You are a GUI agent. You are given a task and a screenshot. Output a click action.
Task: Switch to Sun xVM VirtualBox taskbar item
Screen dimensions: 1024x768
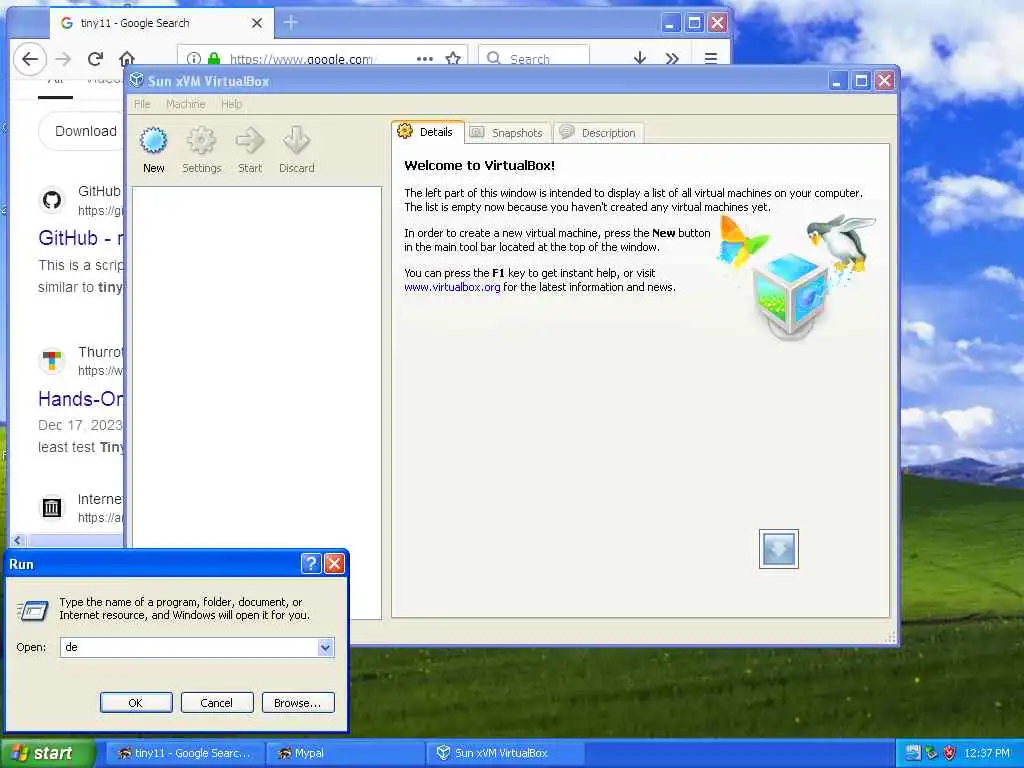(x=505, y=753)
